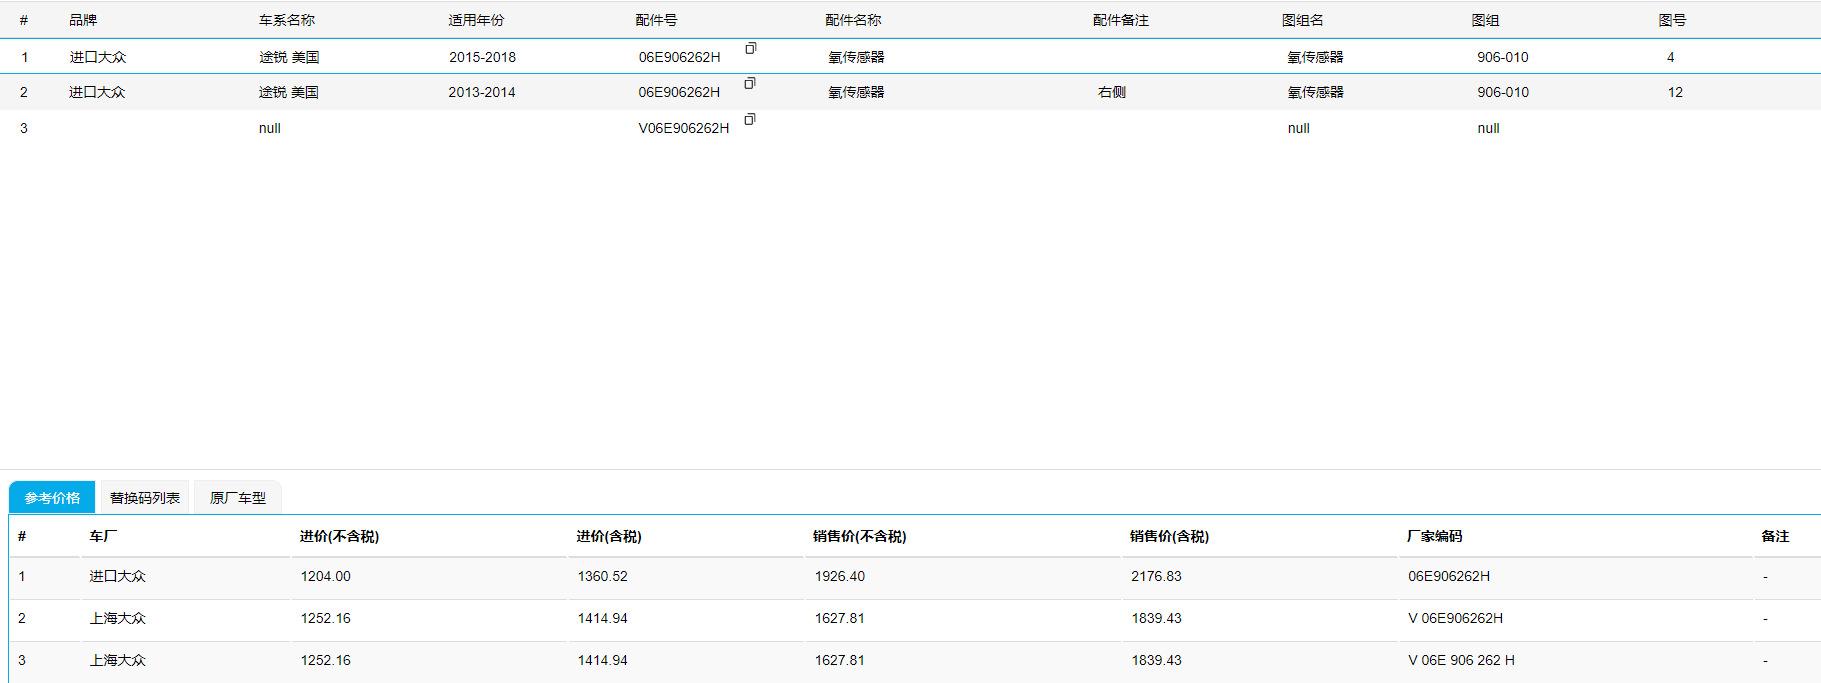
Task: Click the 图组名 column header
Action: click(1302, 20)
